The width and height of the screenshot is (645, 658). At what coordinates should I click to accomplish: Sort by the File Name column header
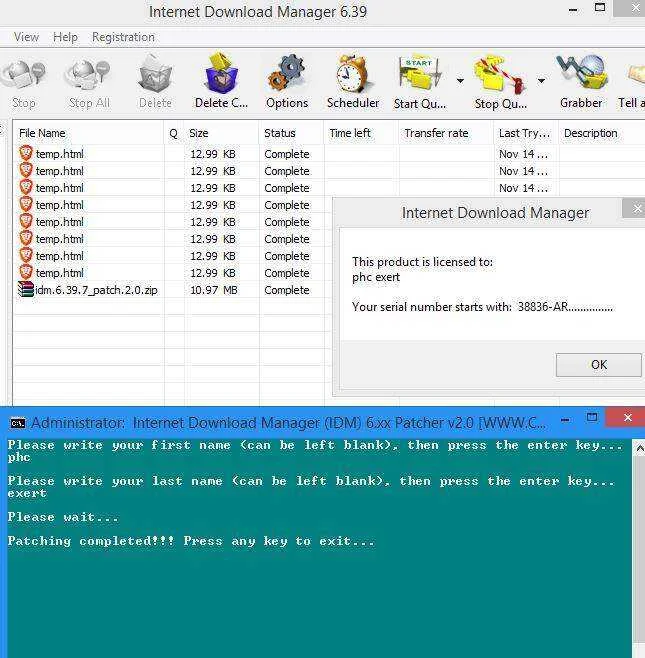coord(88,133)
